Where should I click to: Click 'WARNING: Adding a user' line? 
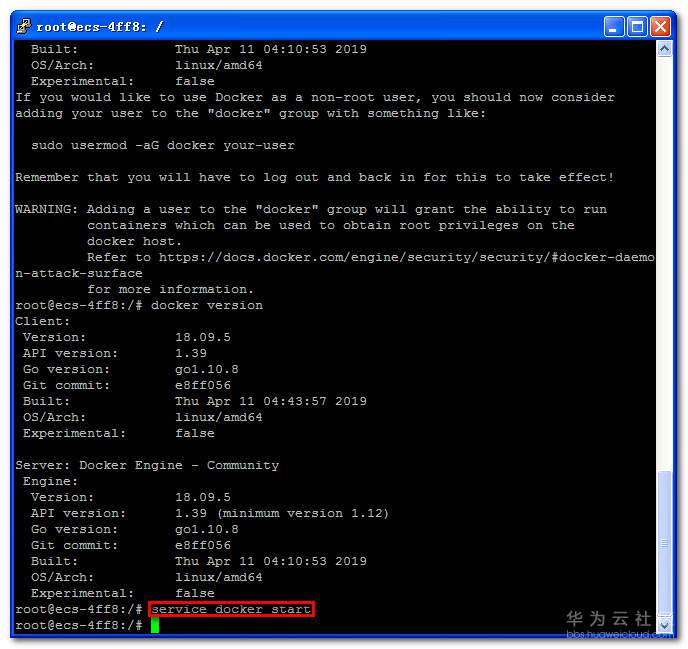click(311, 209)
